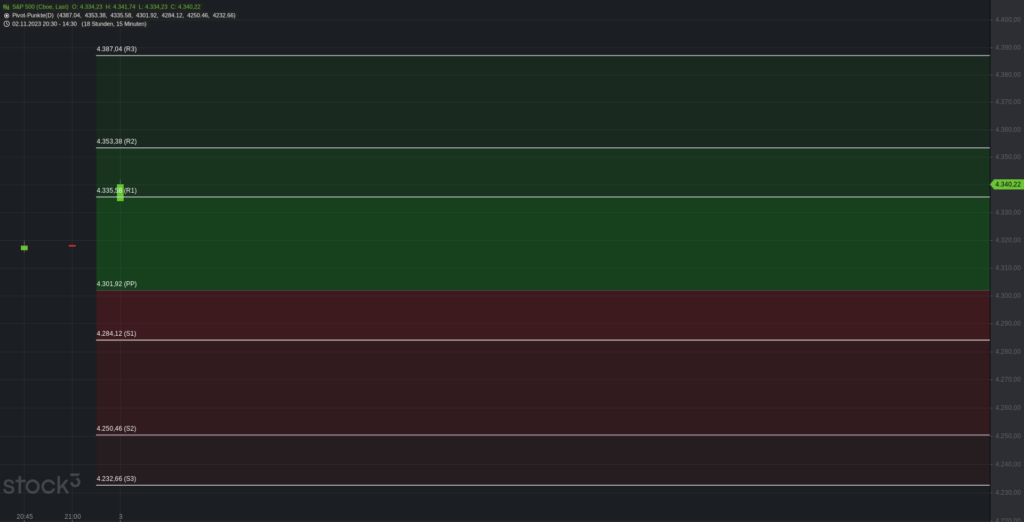The width and height of the screenshot is (1024, 522).
Task: Select the 4.250,46 (S2) support line label
Action: click(116, 429)
